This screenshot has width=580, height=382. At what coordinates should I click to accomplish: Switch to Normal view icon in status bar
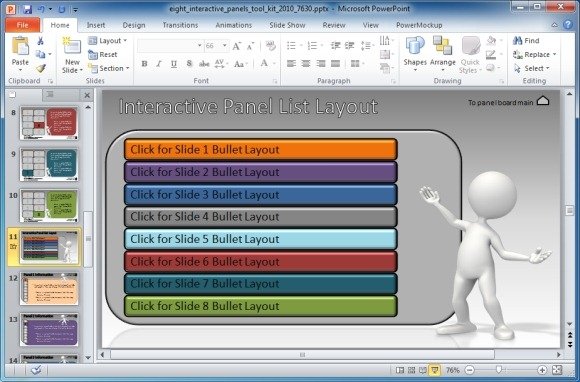[x=400, y=370]
